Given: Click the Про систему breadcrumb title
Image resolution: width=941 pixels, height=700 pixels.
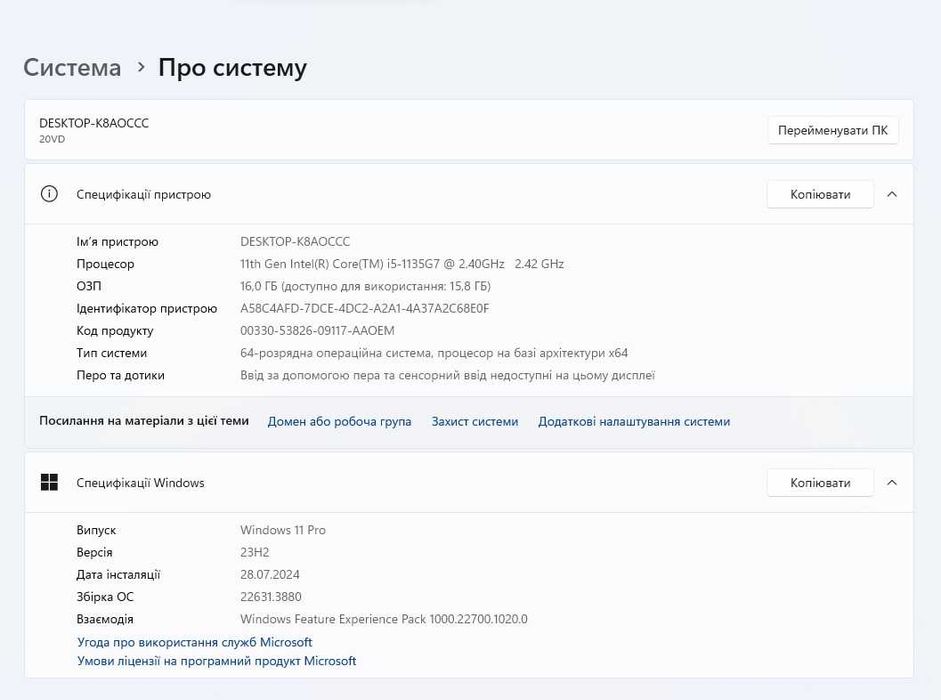Looking at the screenshot, I should click(x=232, y=68).
